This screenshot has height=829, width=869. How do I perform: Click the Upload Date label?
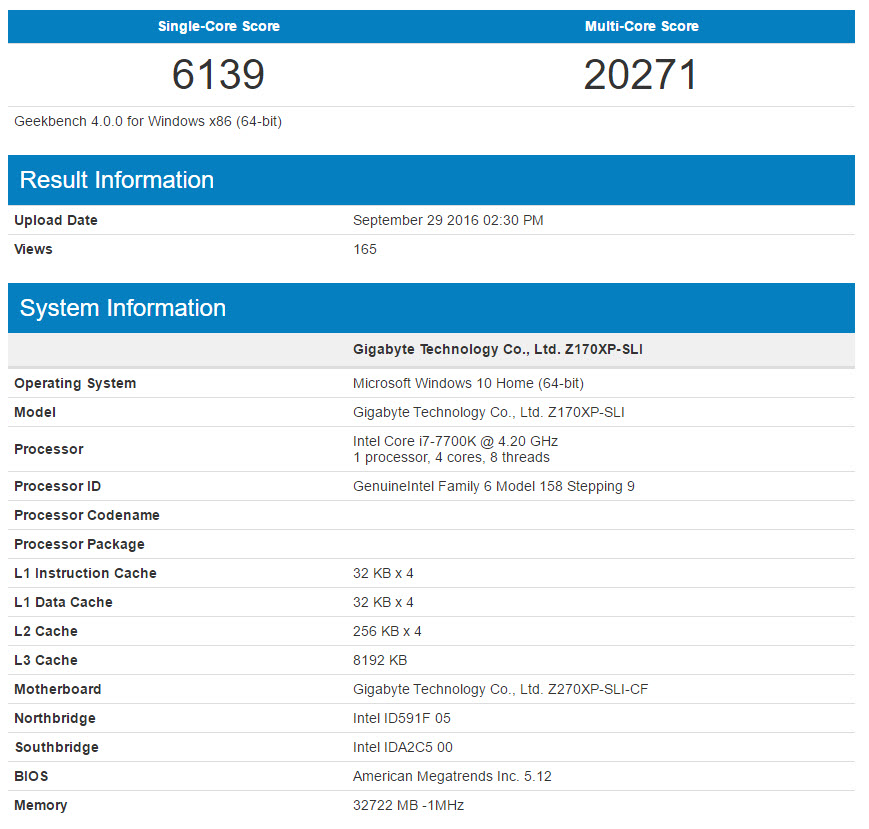coord(56,220)
